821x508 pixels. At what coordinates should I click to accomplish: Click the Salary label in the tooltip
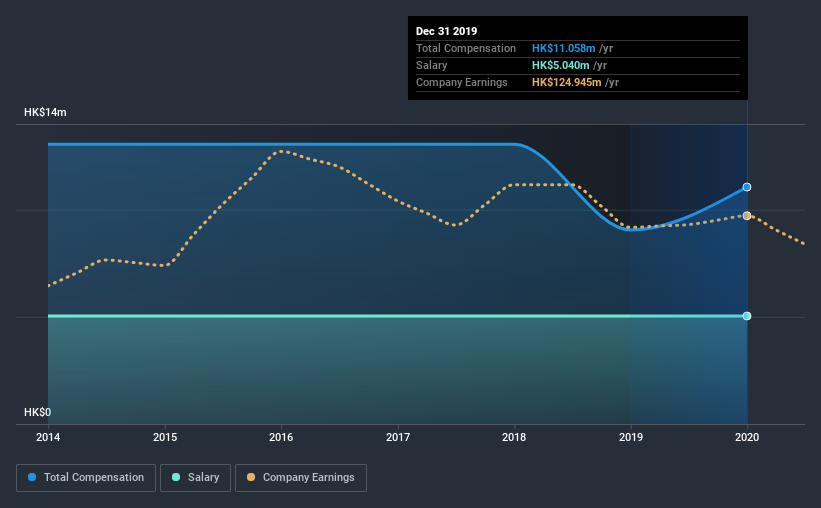(x=431, y=65)
